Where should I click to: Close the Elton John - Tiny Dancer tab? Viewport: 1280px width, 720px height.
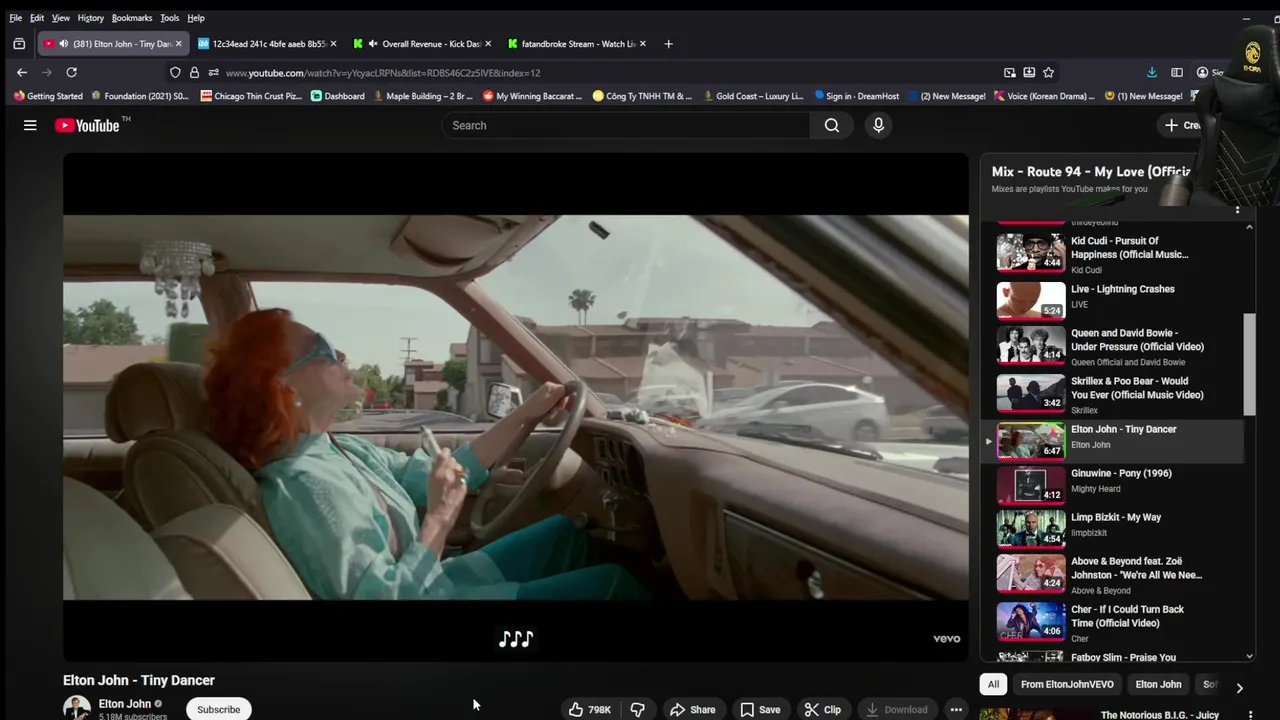178,44
